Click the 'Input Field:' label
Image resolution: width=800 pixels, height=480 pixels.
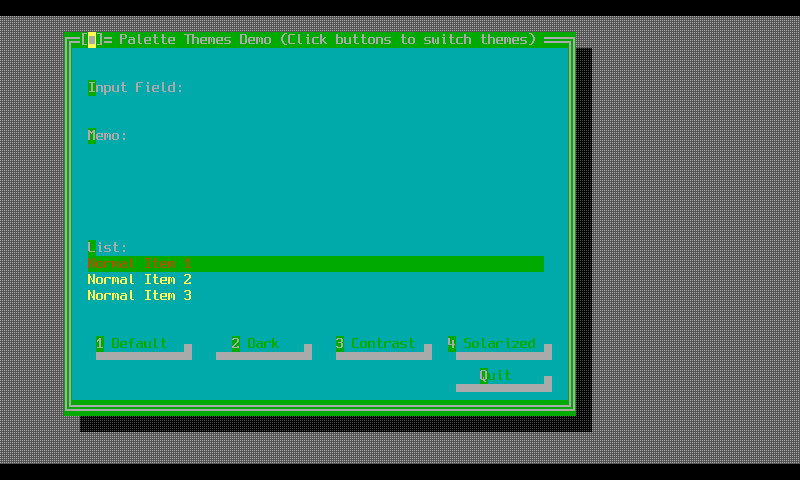tap(136, 88)
